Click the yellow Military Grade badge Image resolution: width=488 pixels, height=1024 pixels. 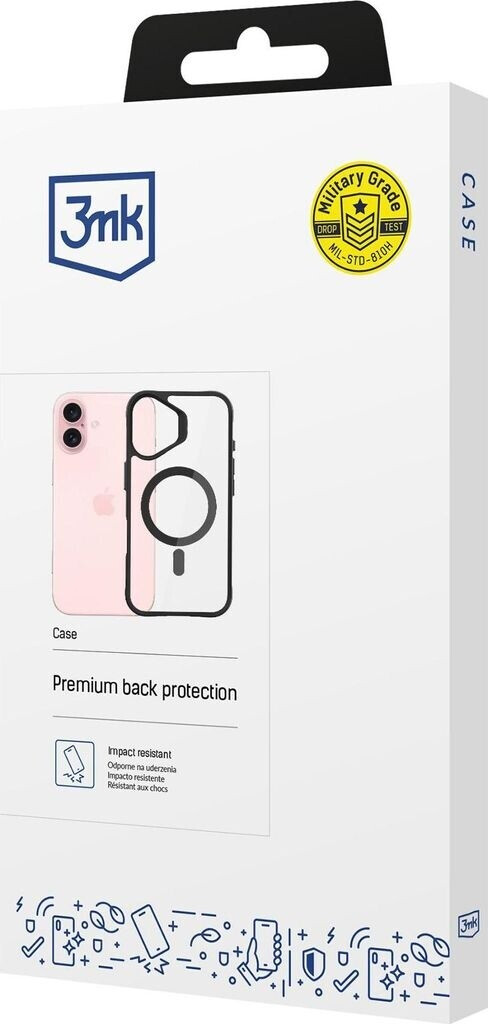(361, 218)
